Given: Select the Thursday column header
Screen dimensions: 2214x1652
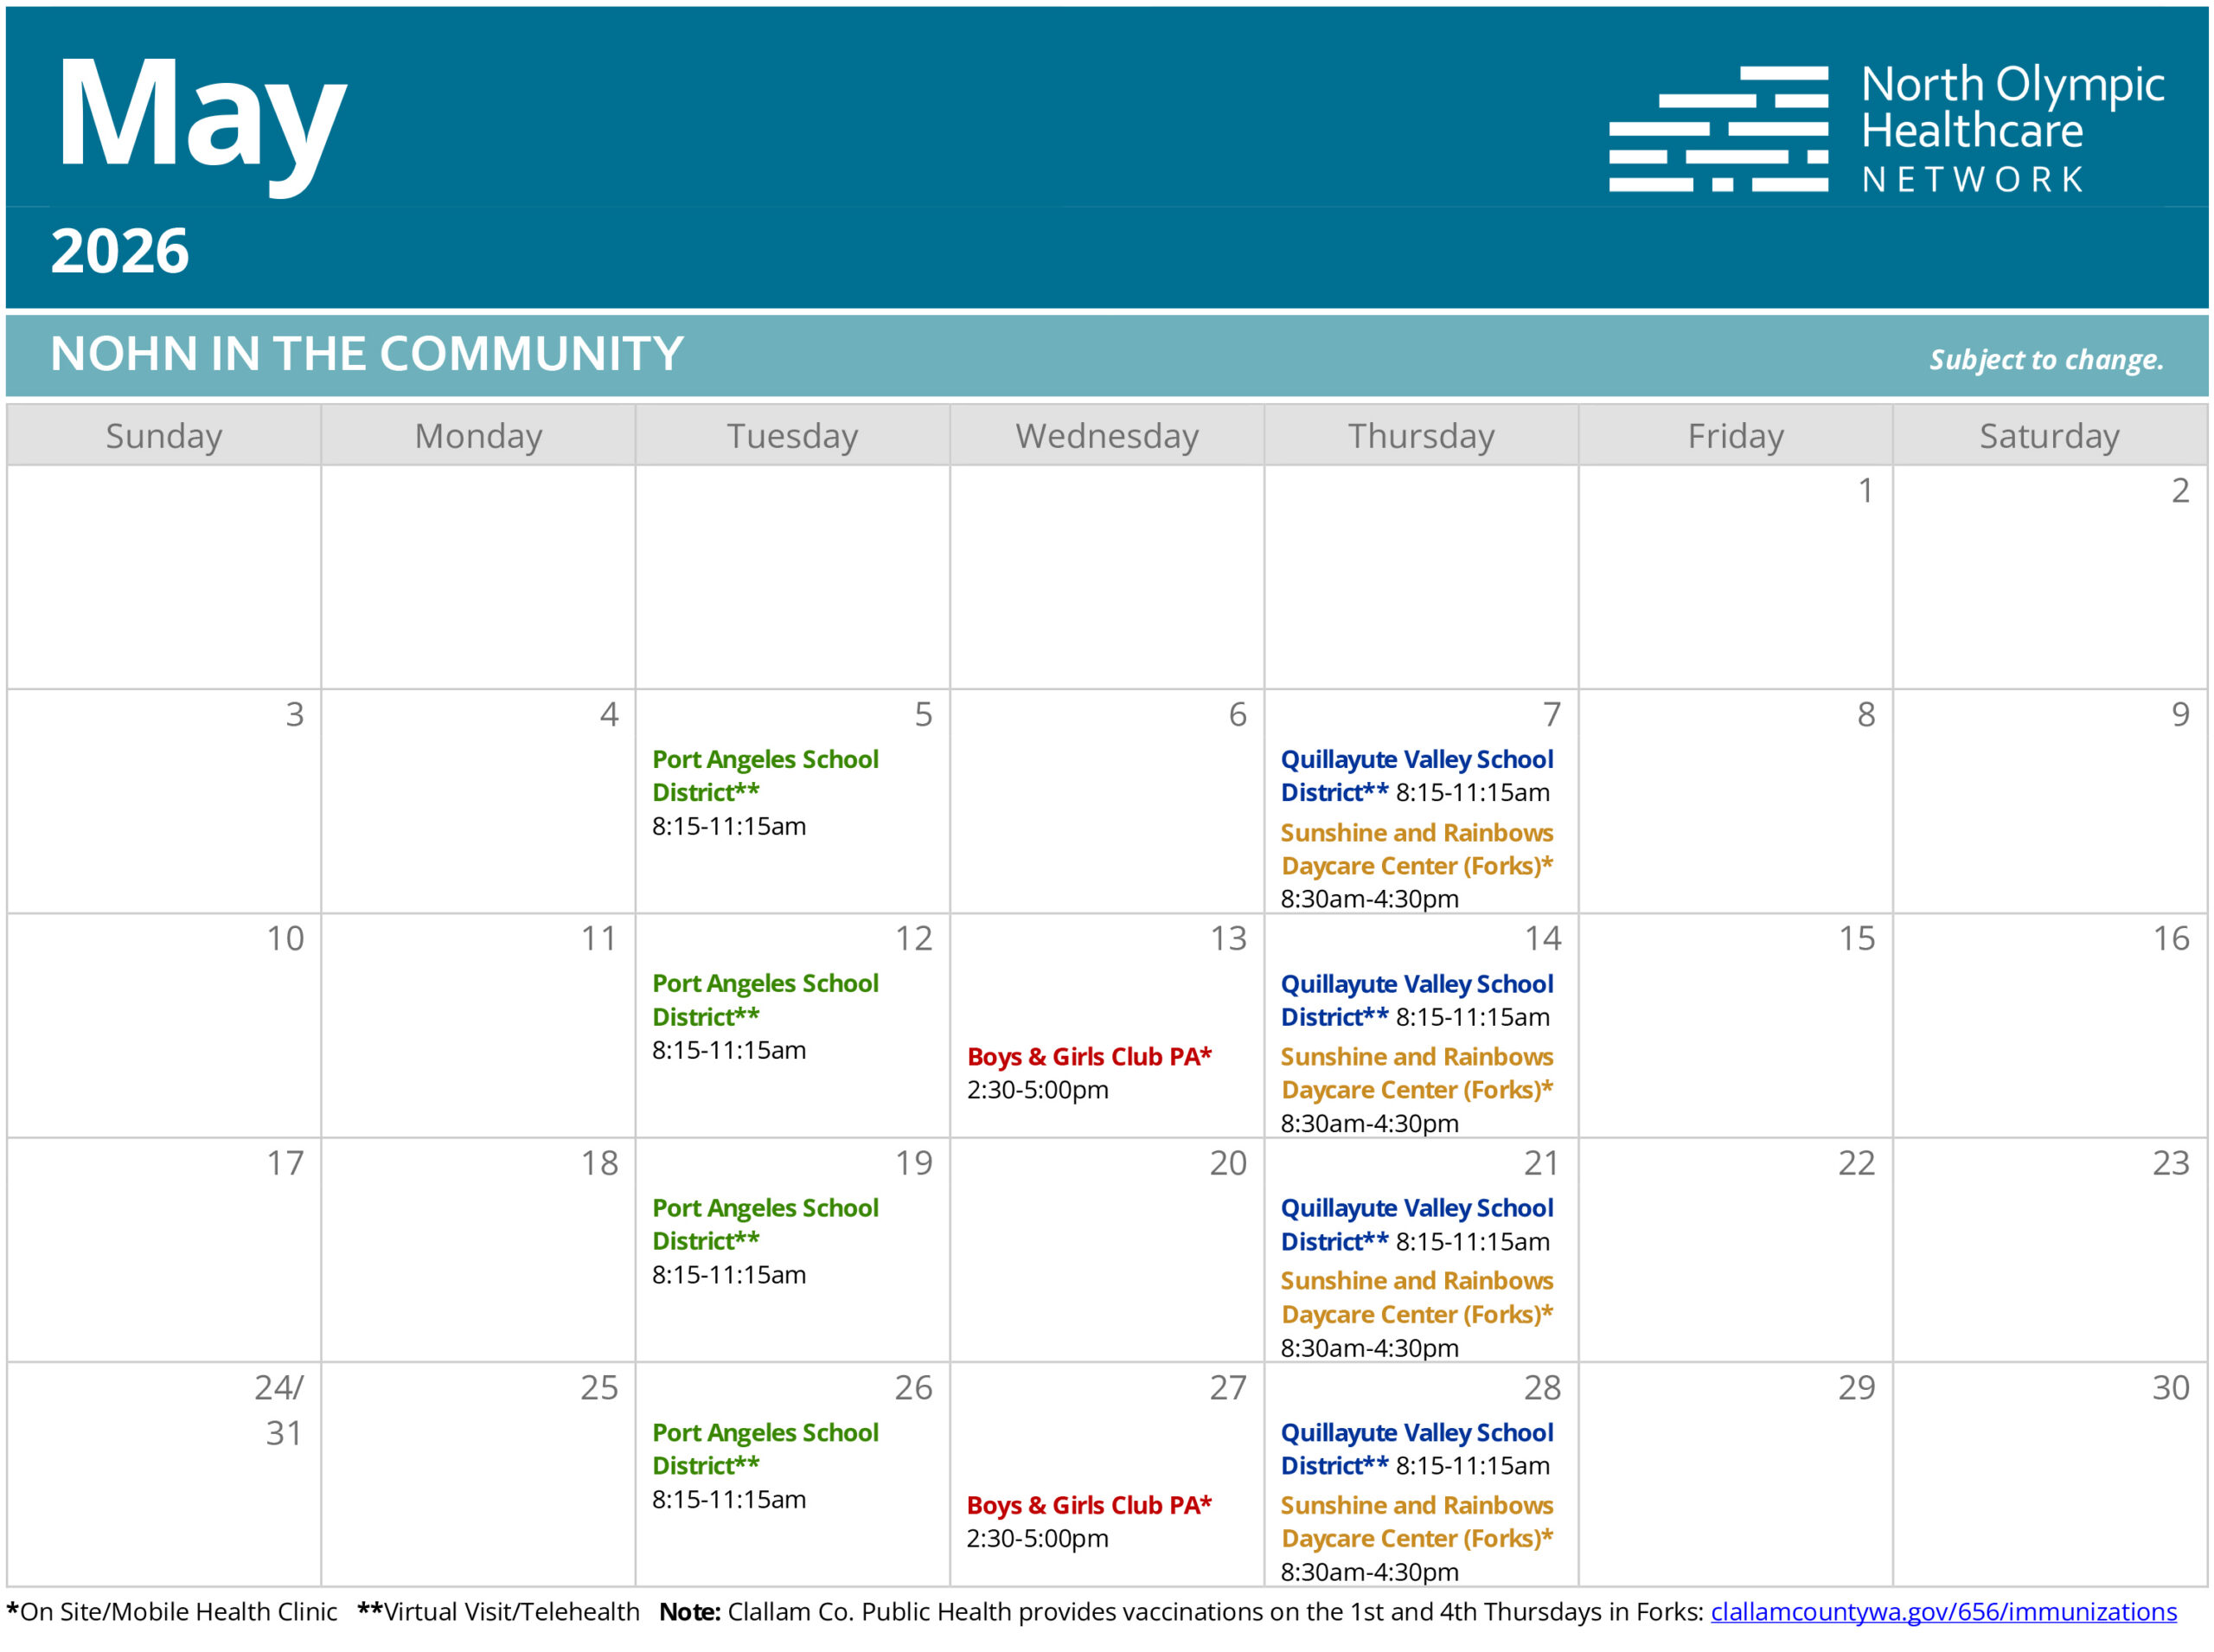Looking at the screenshot, I should [1421, 435].
